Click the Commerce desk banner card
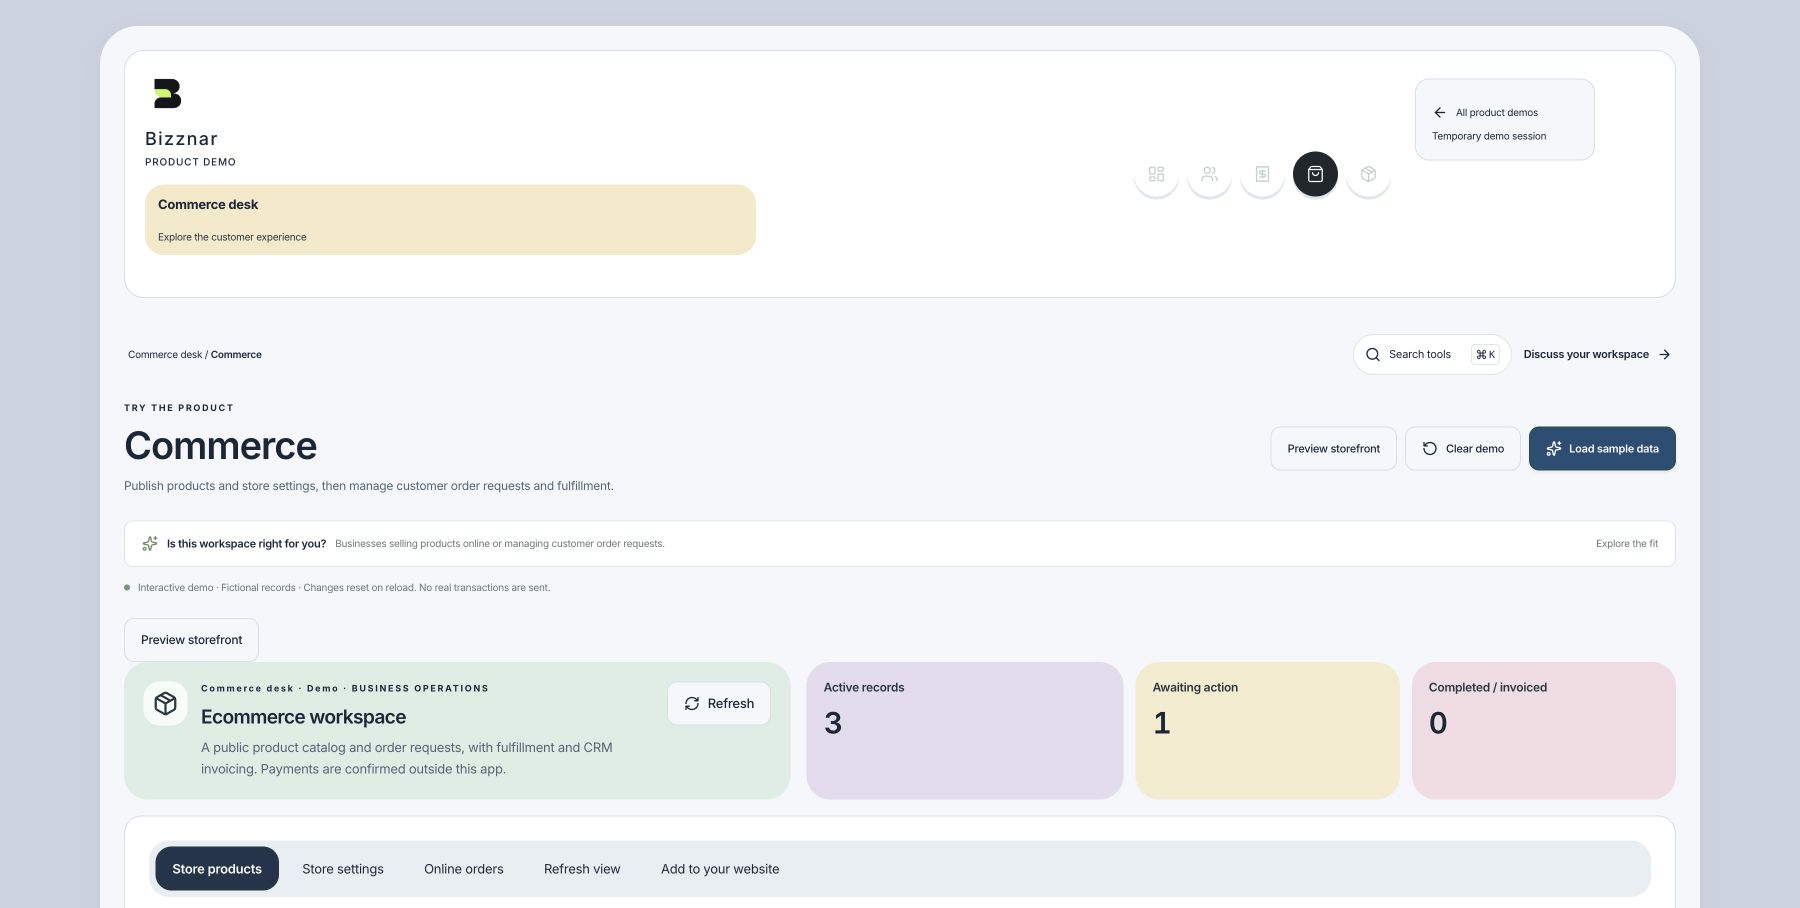This screenshot has height=908, width=1800. point(450,219)
